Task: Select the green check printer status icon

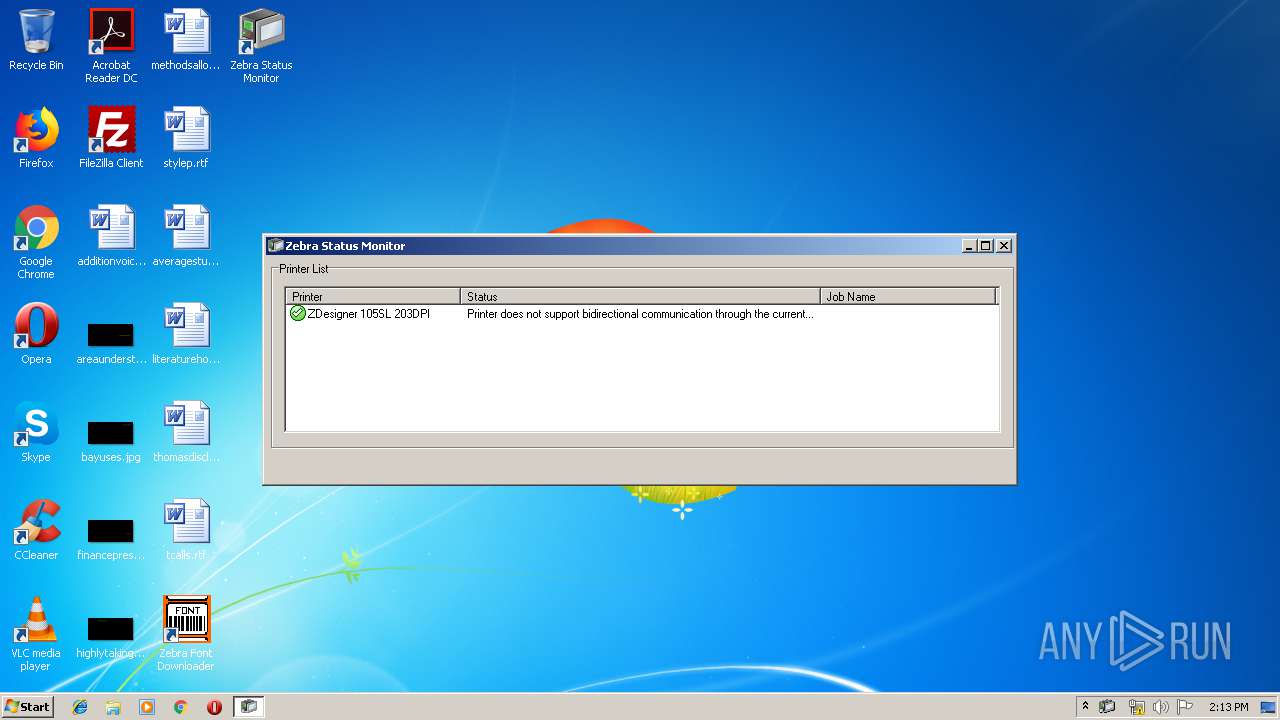Action: click(x=297, y=314)
